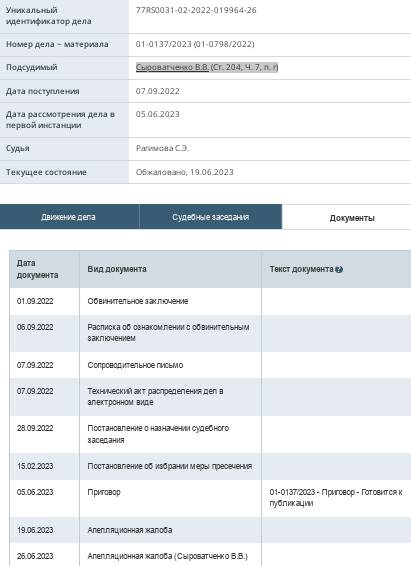Click the status Обжаловано, 19.06.2023

184,172
